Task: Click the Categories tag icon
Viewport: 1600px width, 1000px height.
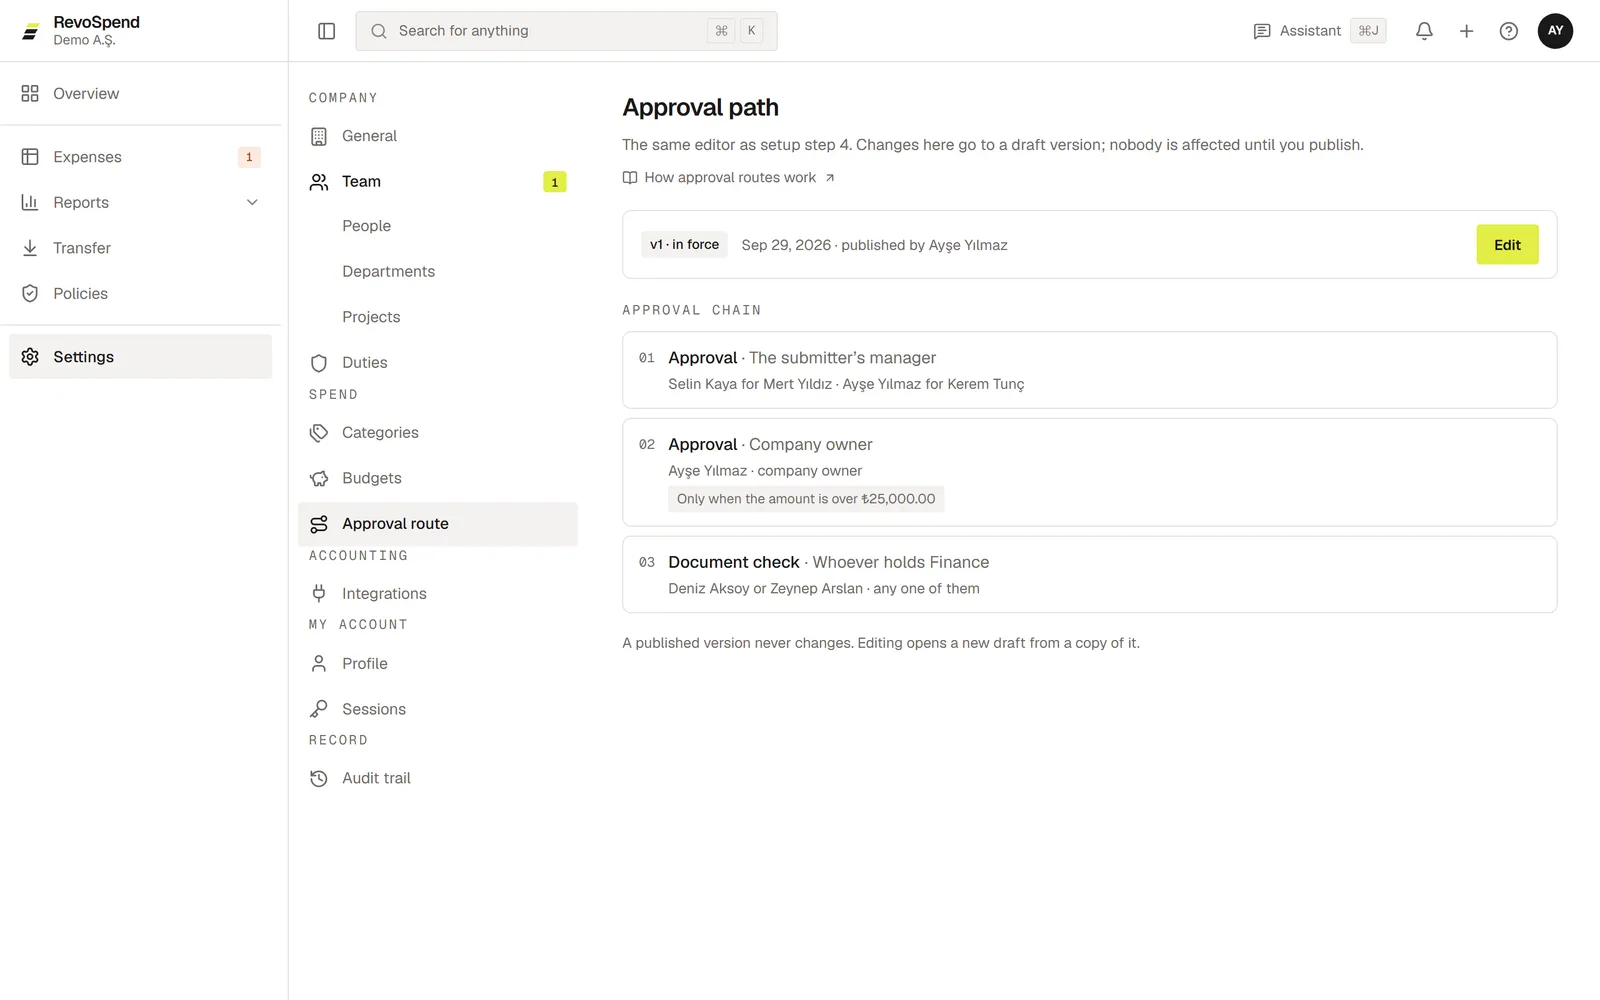Action: click(x=319, y=433)
